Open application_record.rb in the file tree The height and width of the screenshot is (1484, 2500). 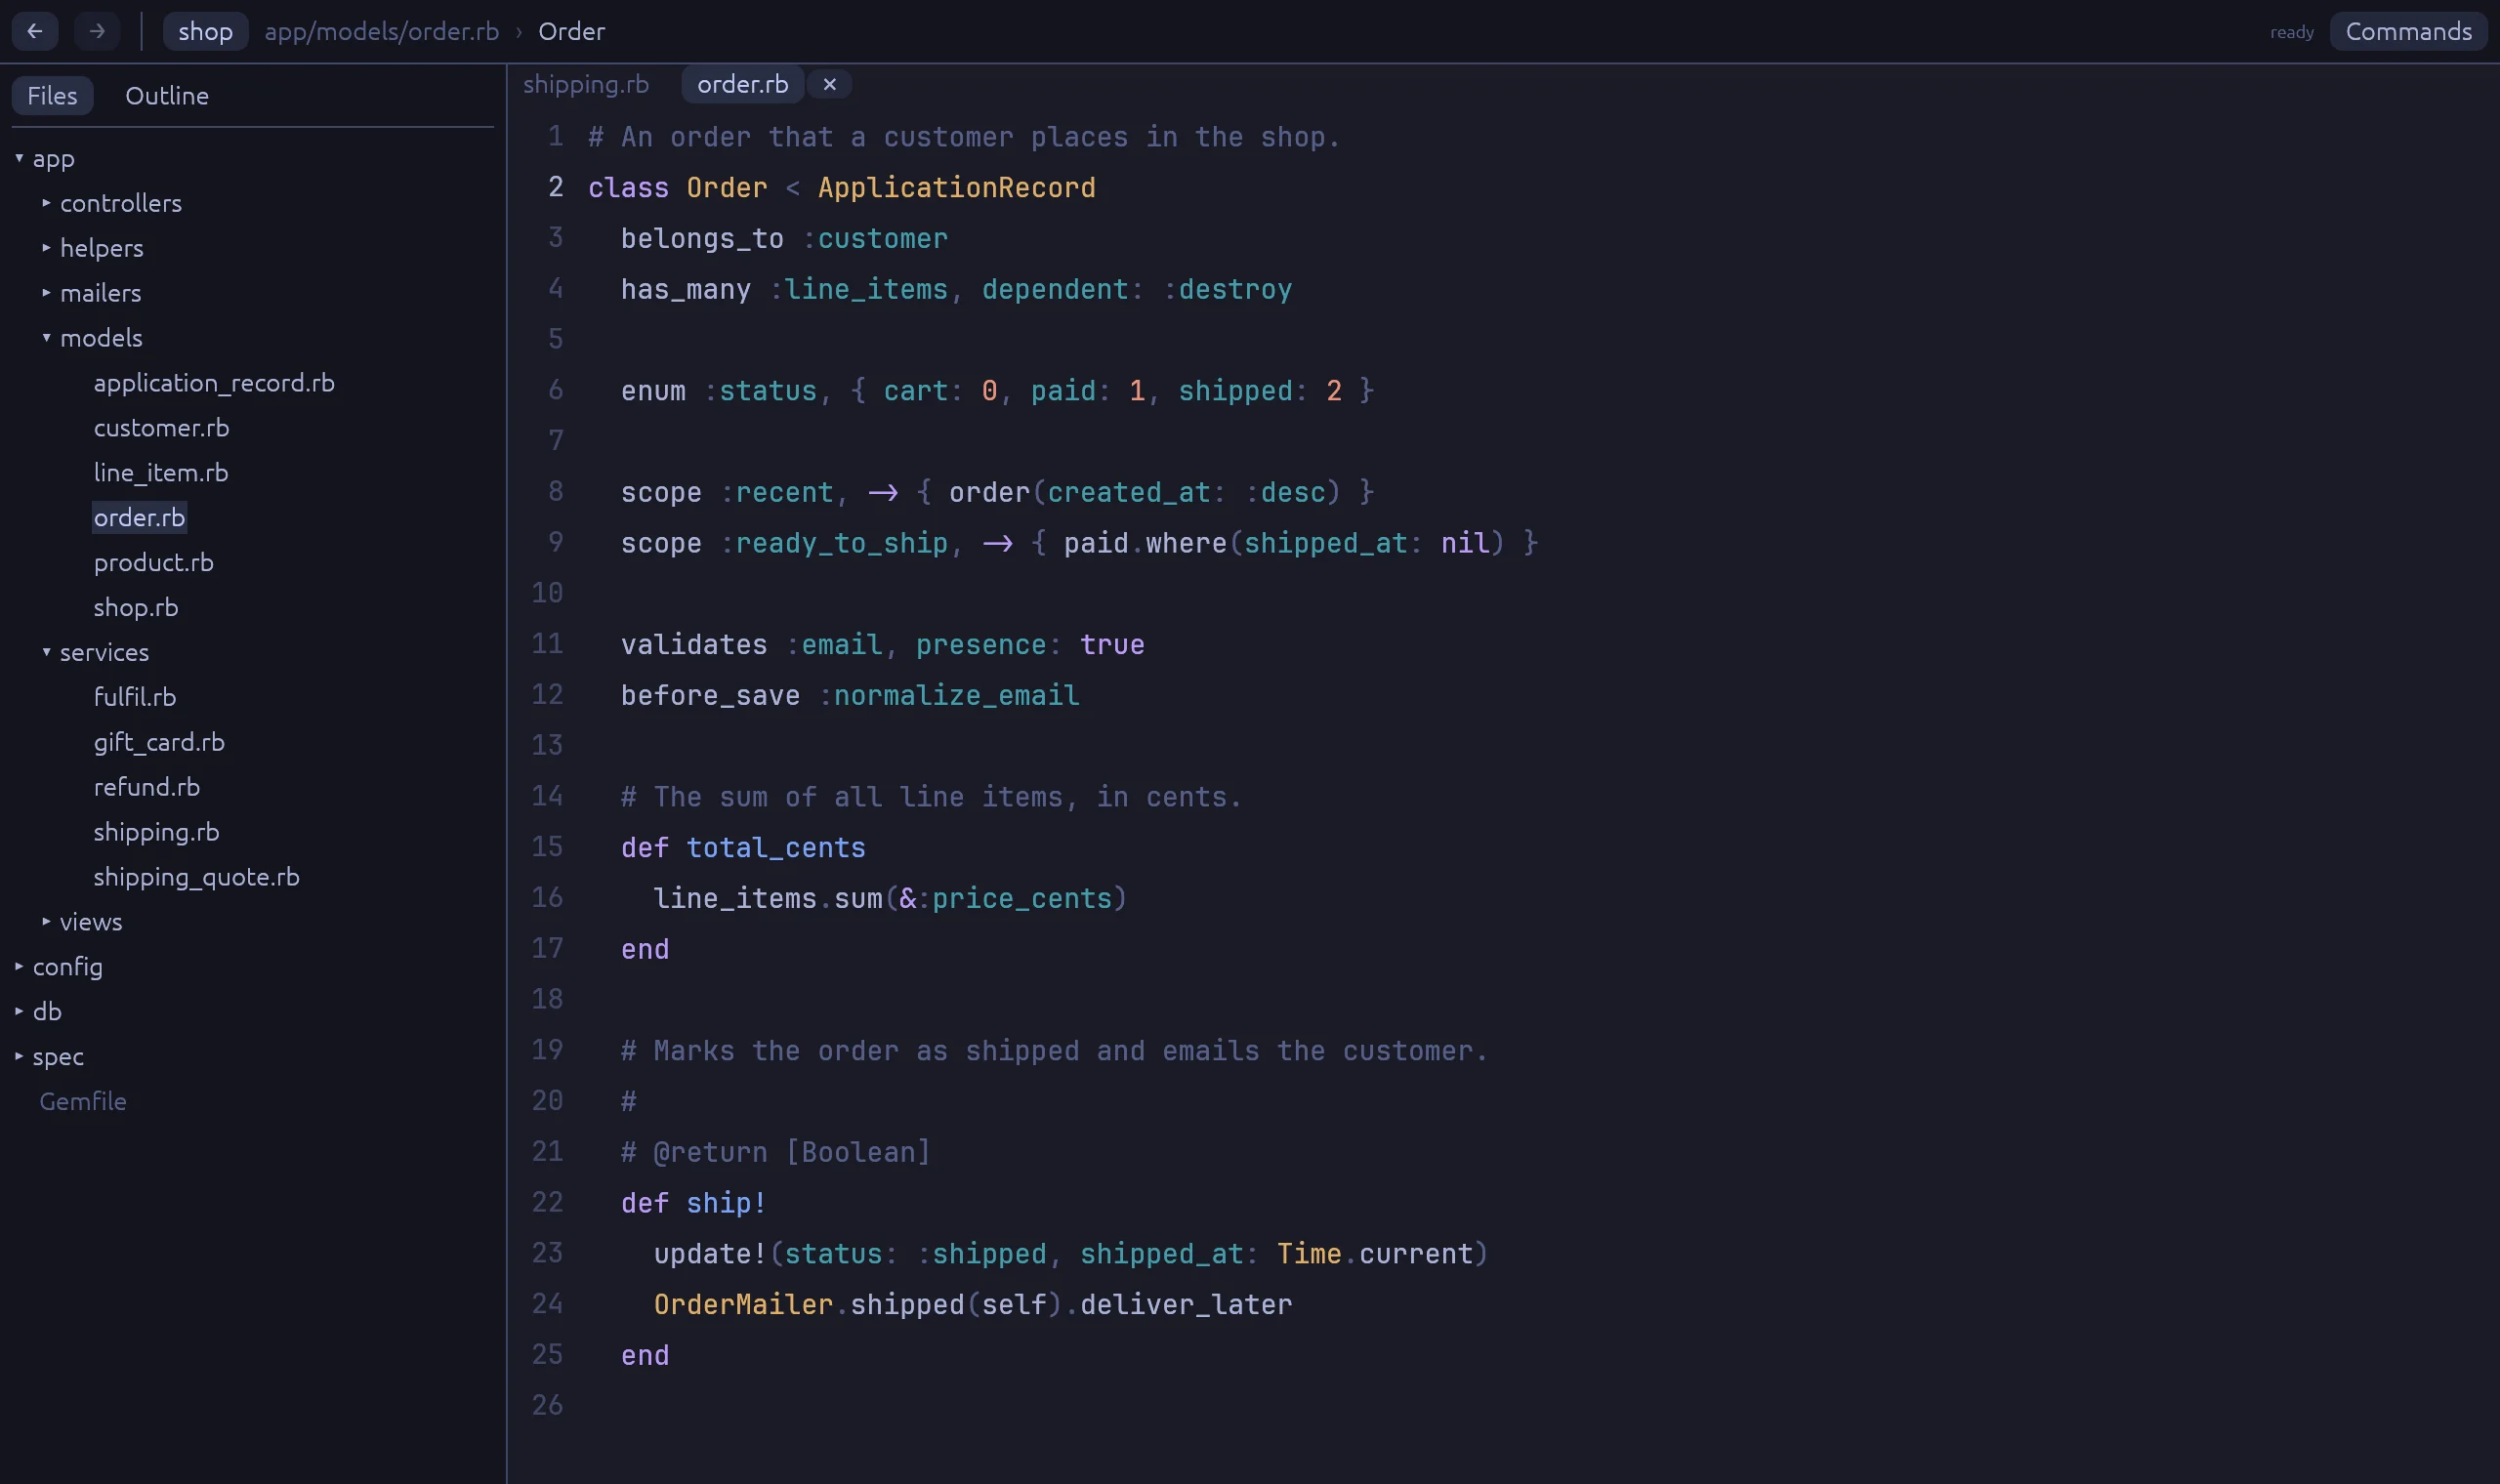click(x=214, y=383)
